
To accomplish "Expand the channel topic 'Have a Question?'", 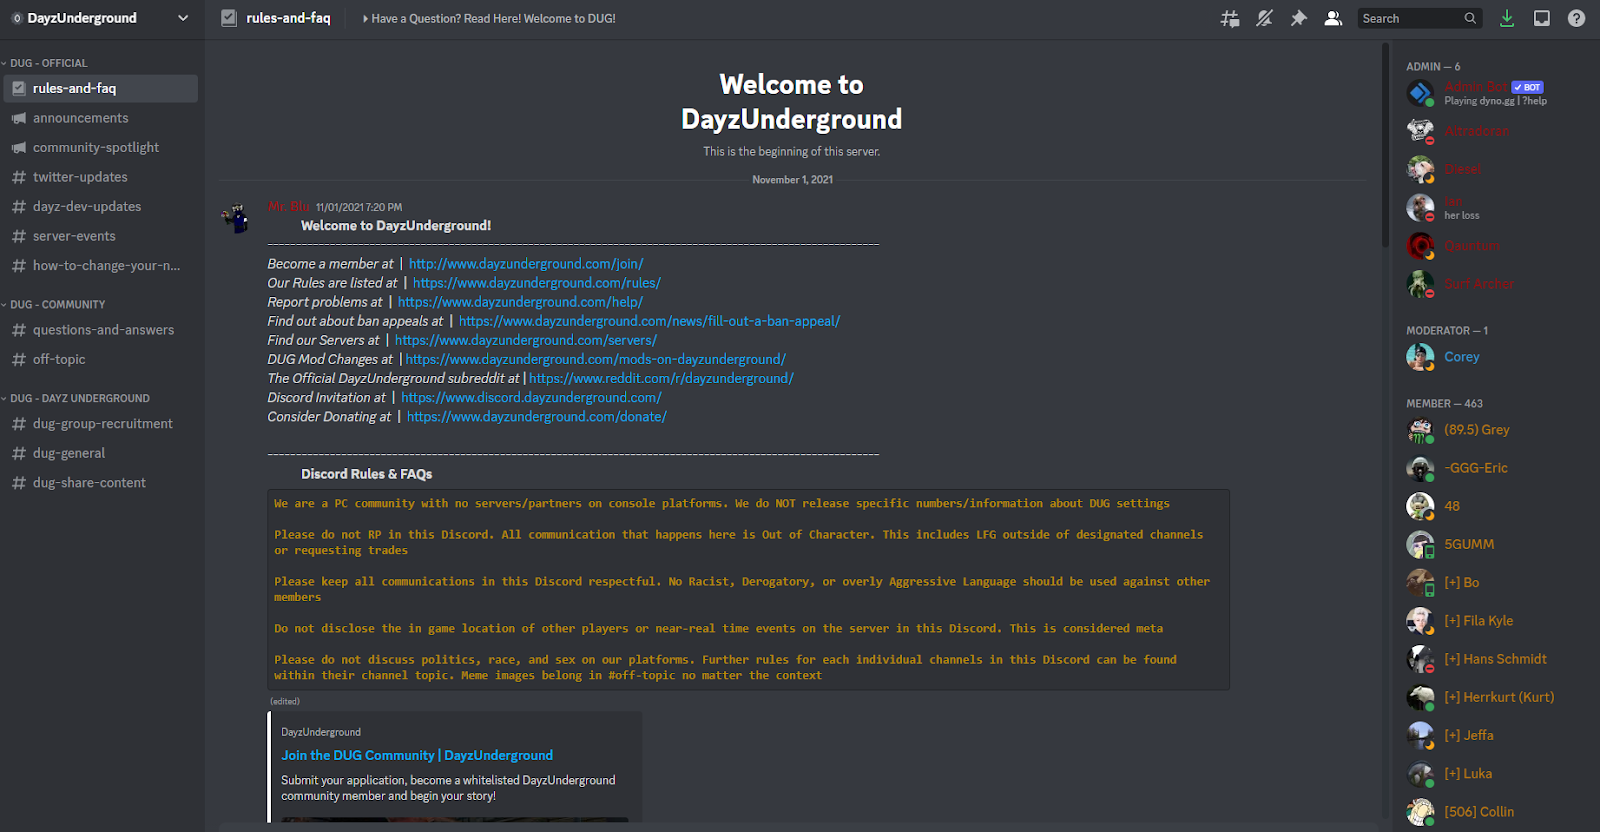I will pos(489,18).
